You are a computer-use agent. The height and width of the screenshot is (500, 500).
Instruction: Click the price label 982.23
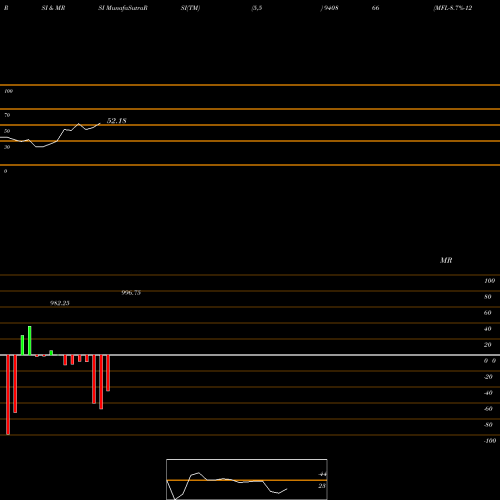60,303
